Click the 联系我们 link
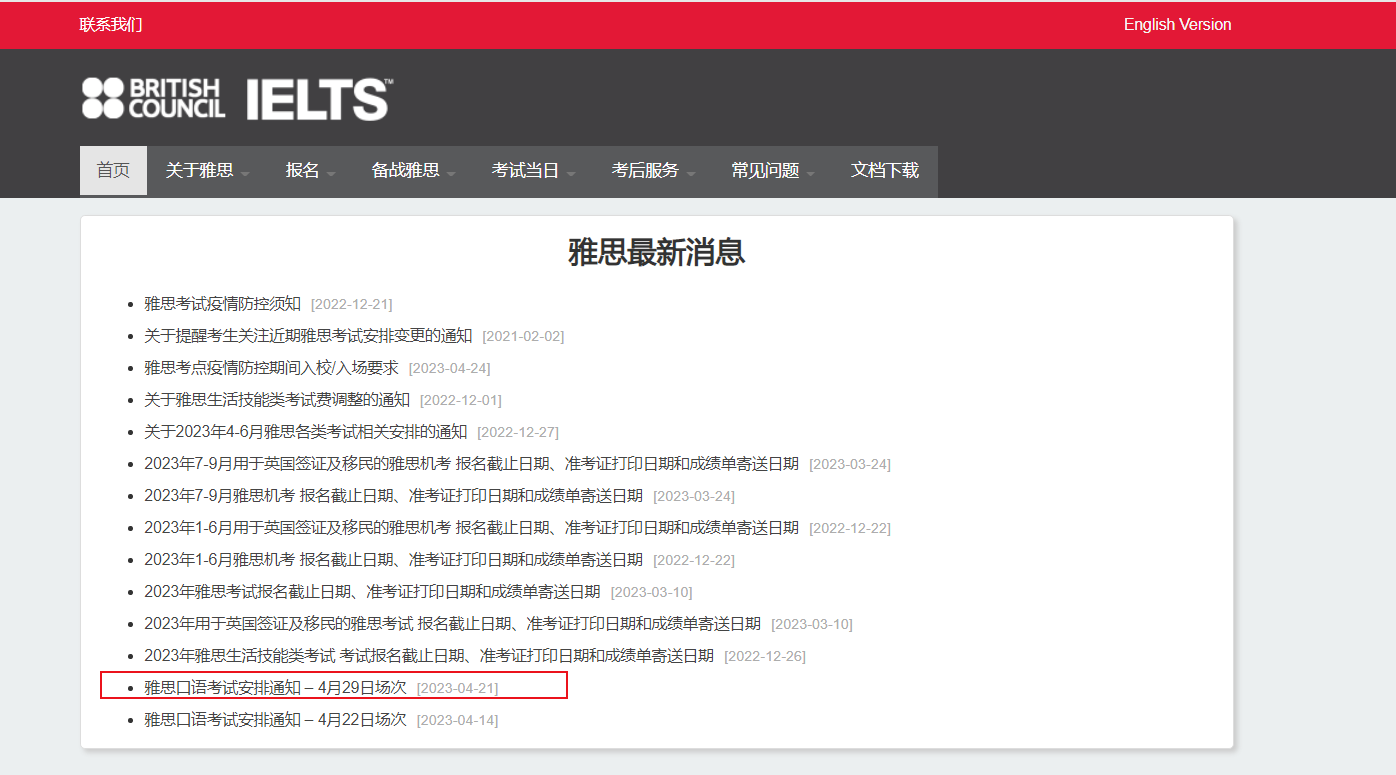The width and height of the screenshot is (1396, 775). 111,24
